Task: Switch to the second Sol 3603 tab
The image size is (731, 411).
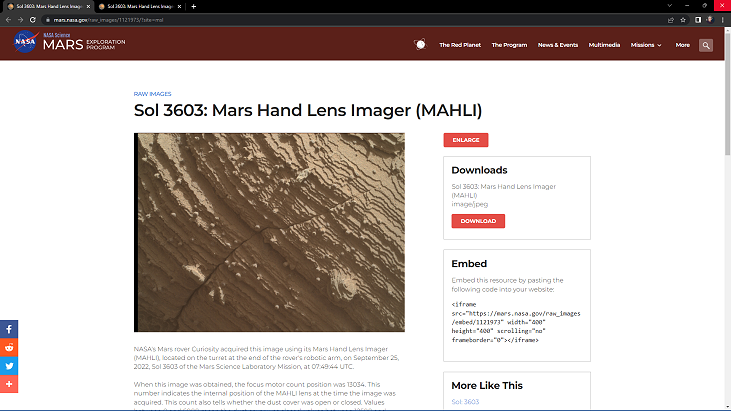Action: (139, 7)
